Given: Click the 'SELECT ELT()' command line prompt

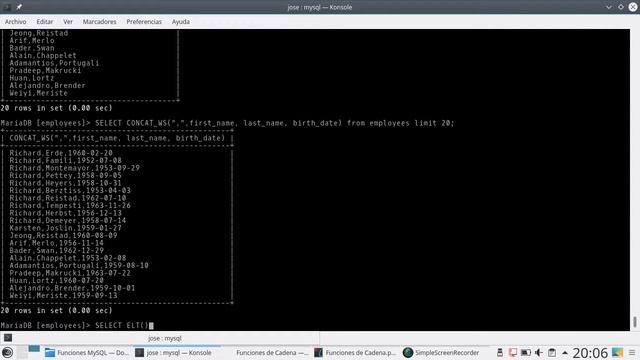Looking at the screenshot, I should click(x=77, y=326).
